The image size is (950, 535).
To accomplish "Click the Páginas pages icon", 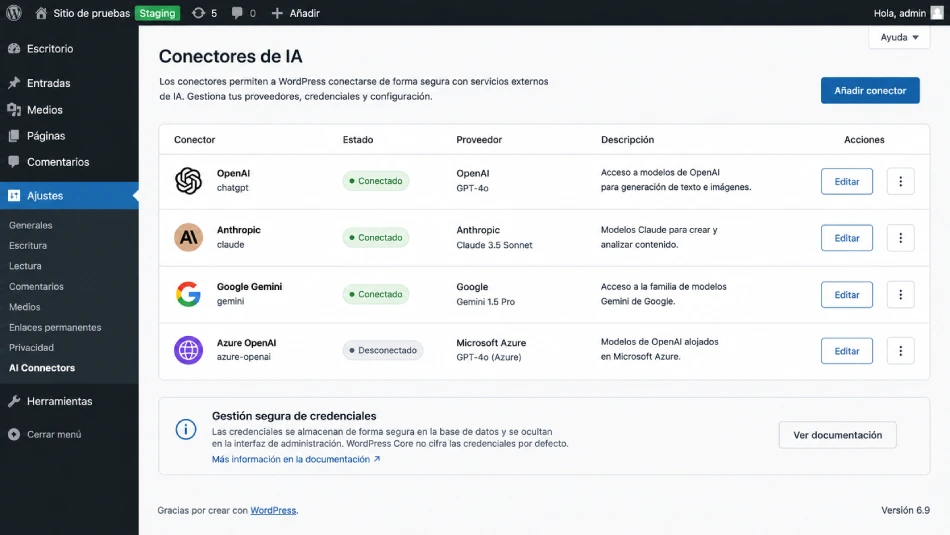I will [x=14, y=136].
